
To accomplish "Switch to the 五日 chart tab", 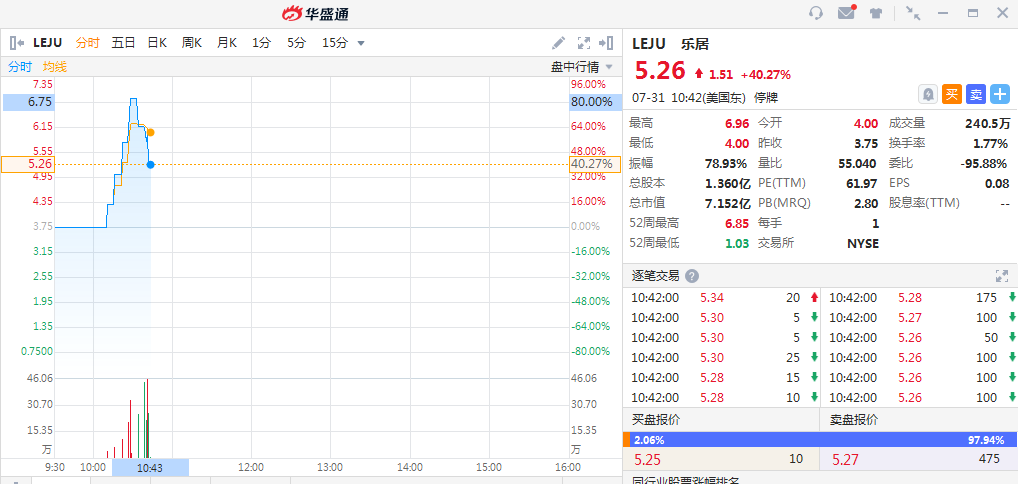I will (123, 43).
